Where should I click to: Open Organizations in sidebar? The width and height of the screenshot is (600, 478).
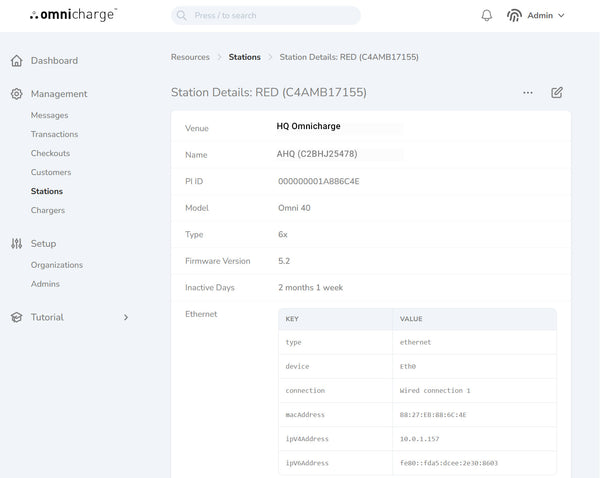57,265
